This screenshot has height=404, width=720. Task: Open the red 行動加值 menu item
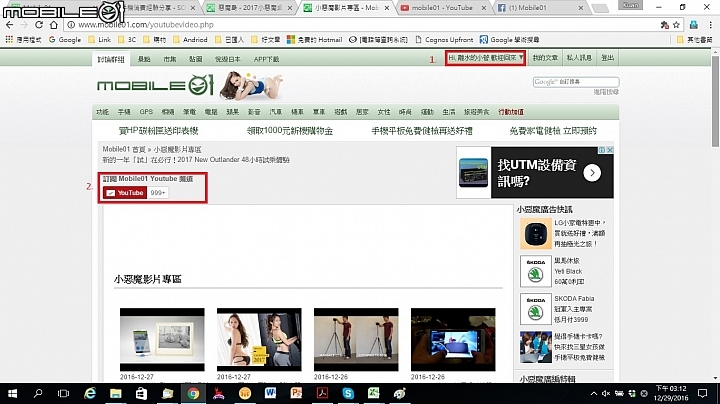click(x=511, y=112)
